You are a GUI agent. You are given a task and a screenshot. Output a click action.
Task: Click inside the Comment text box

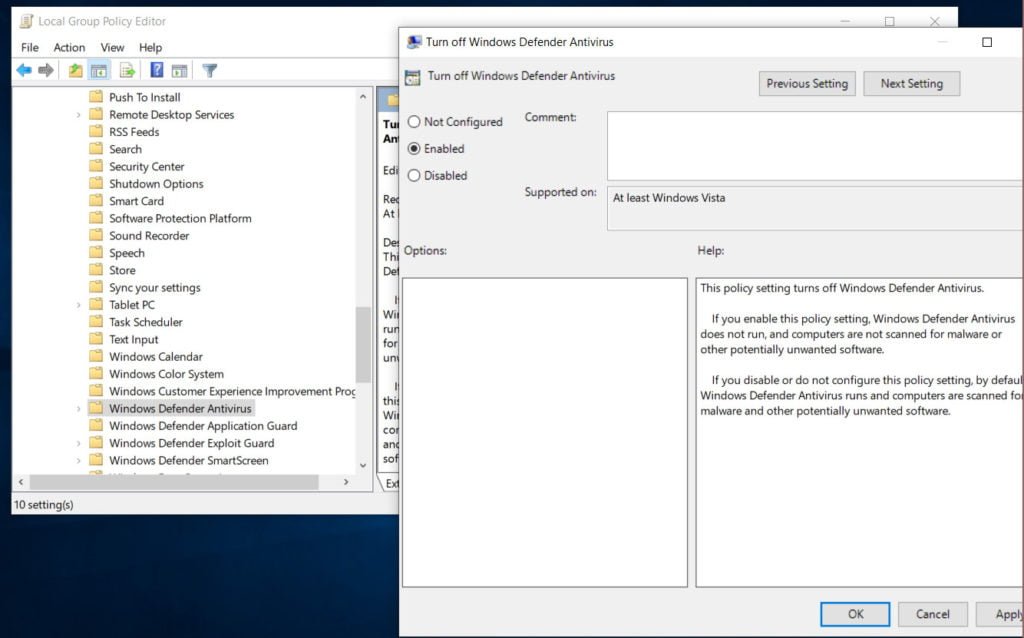(815, 146)
